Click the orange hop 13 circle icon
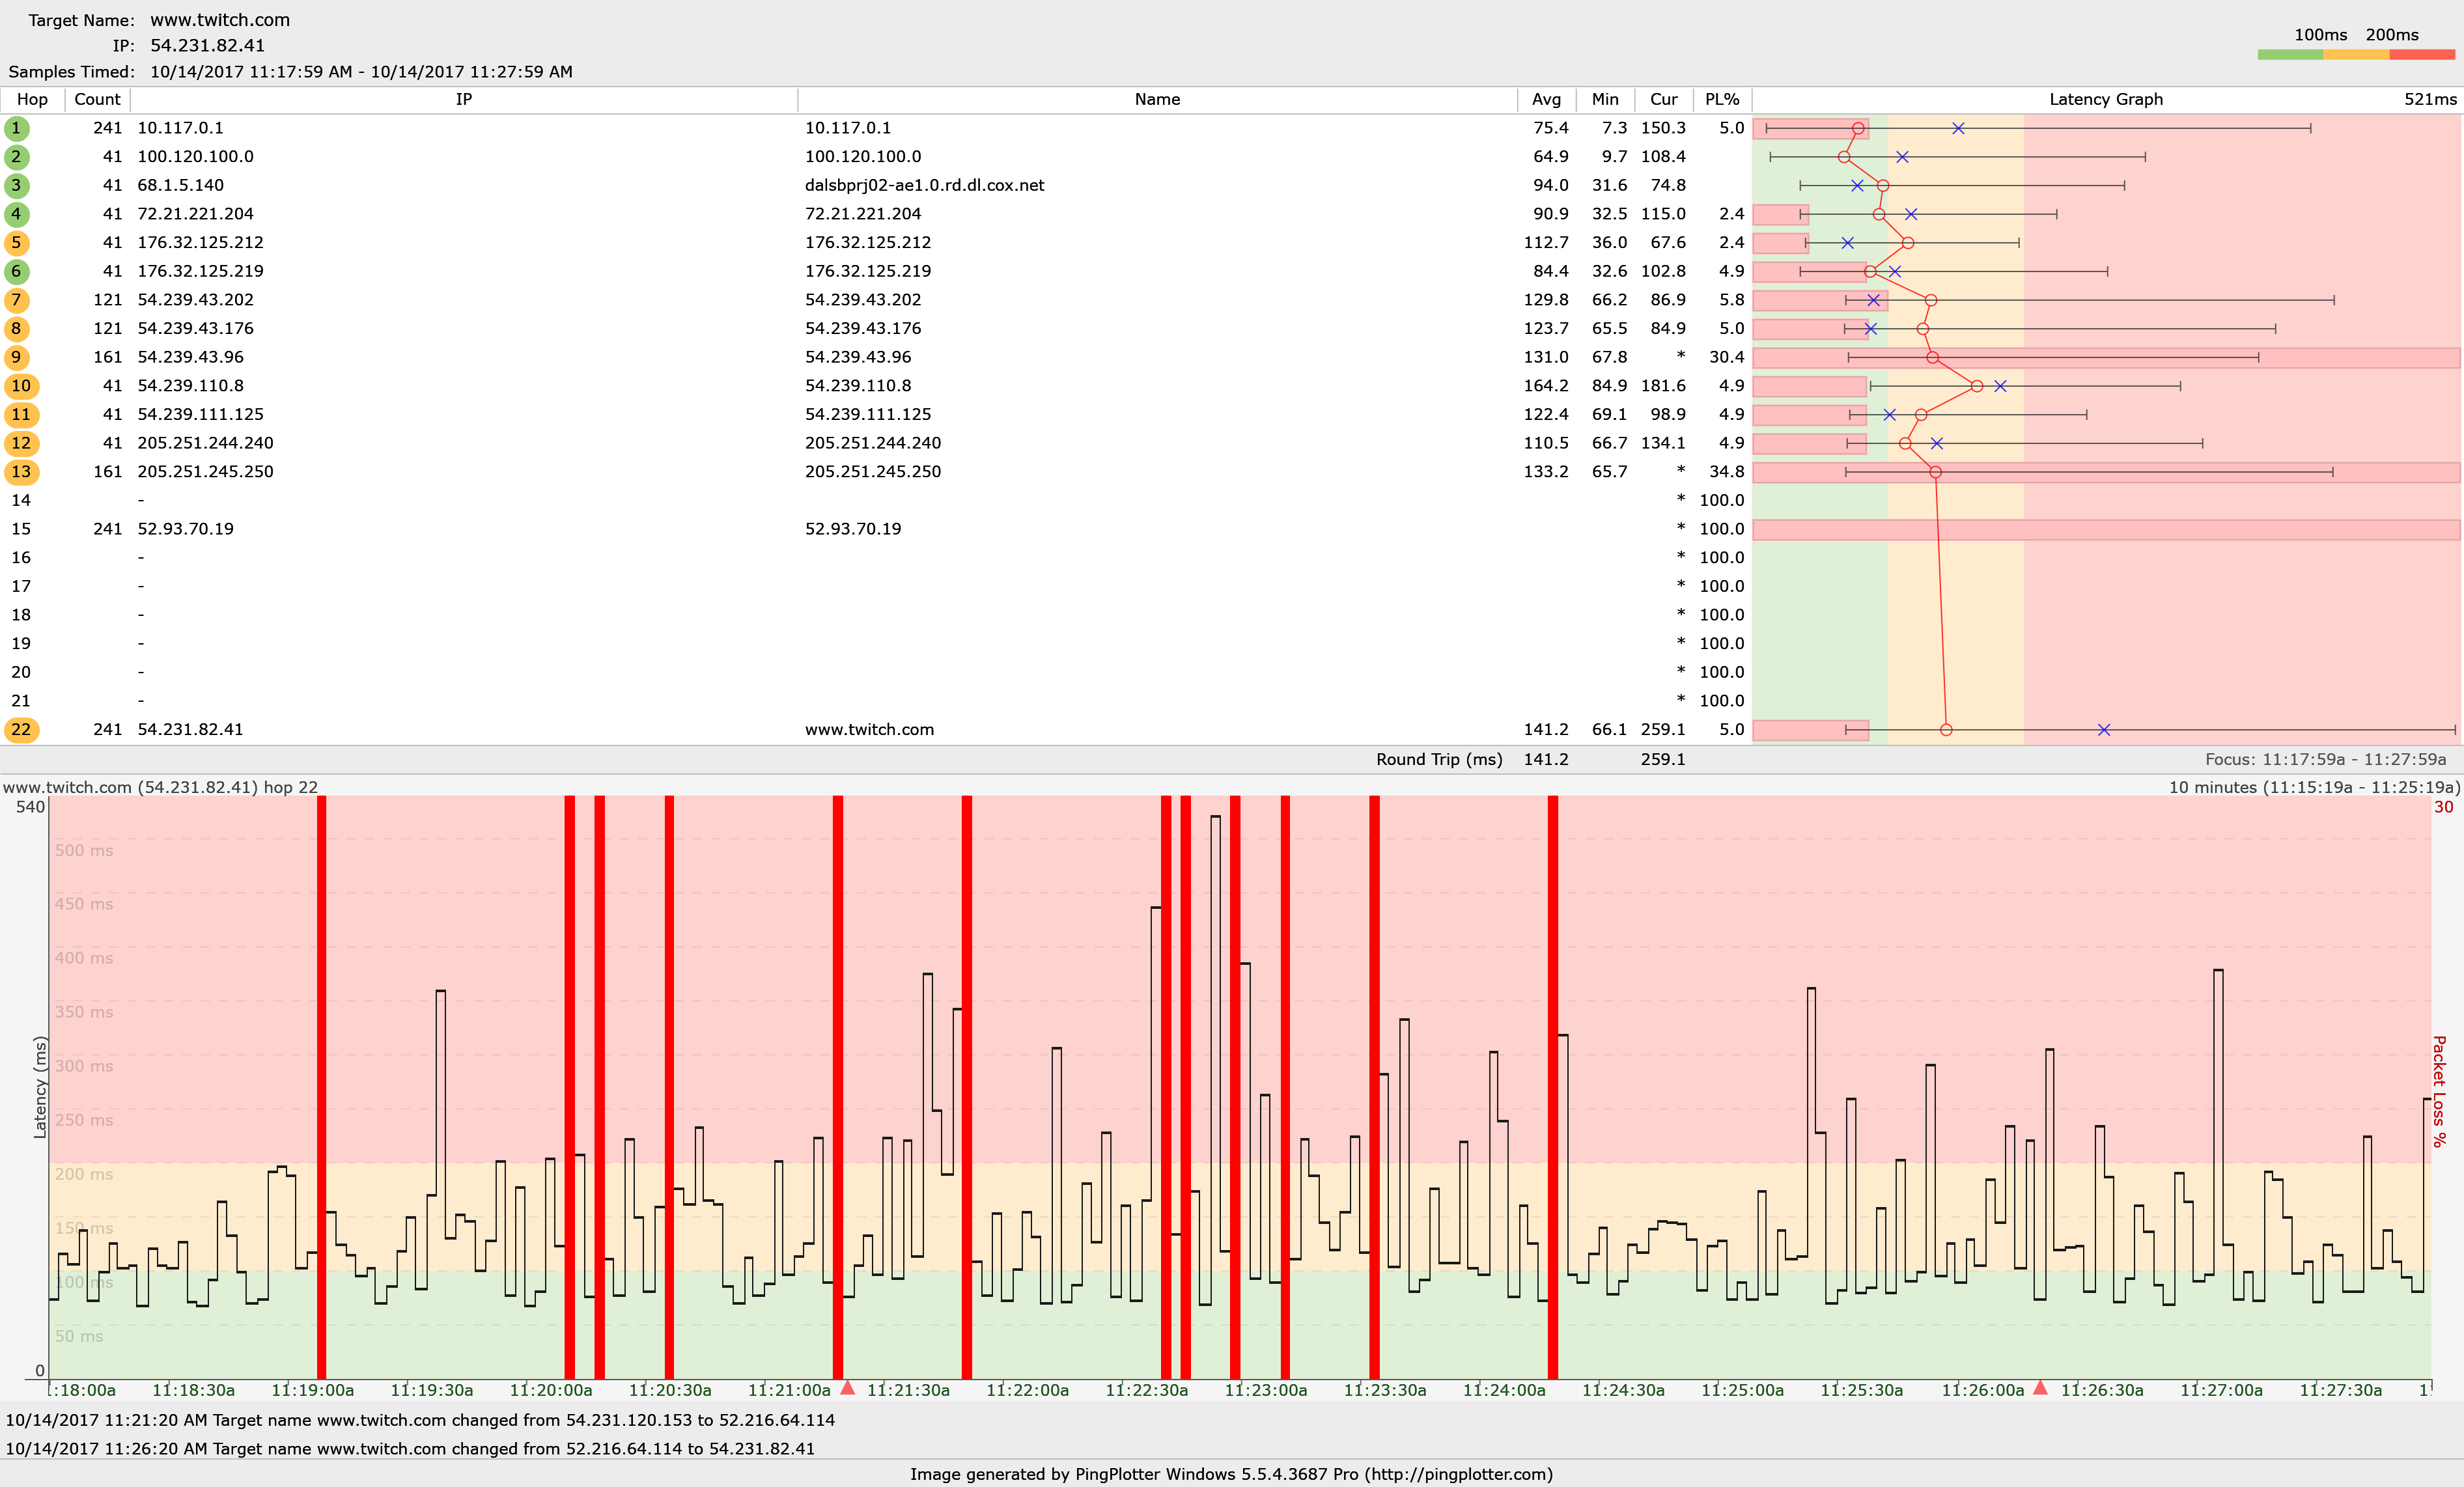 point(21,472)
